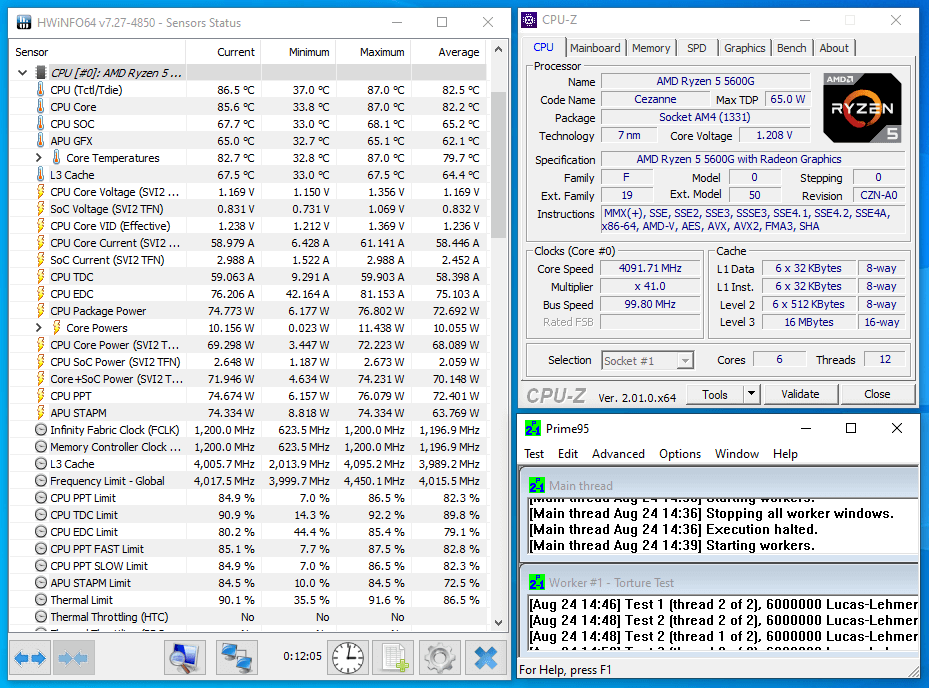The height and width of the screenshot is (688, 929).
Task: Click the Validate button in CPU-Z
Action: (800, 394)
